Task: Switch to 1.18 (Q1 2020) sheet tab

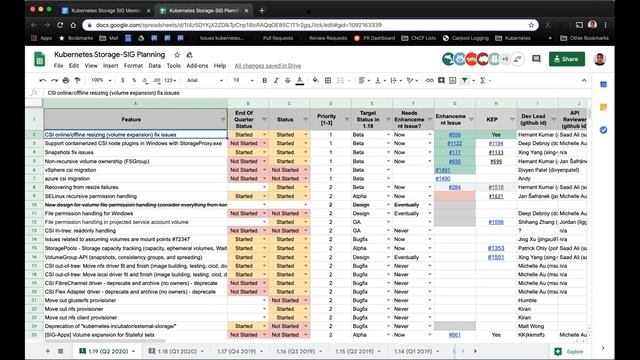Action: click(176, 351)
